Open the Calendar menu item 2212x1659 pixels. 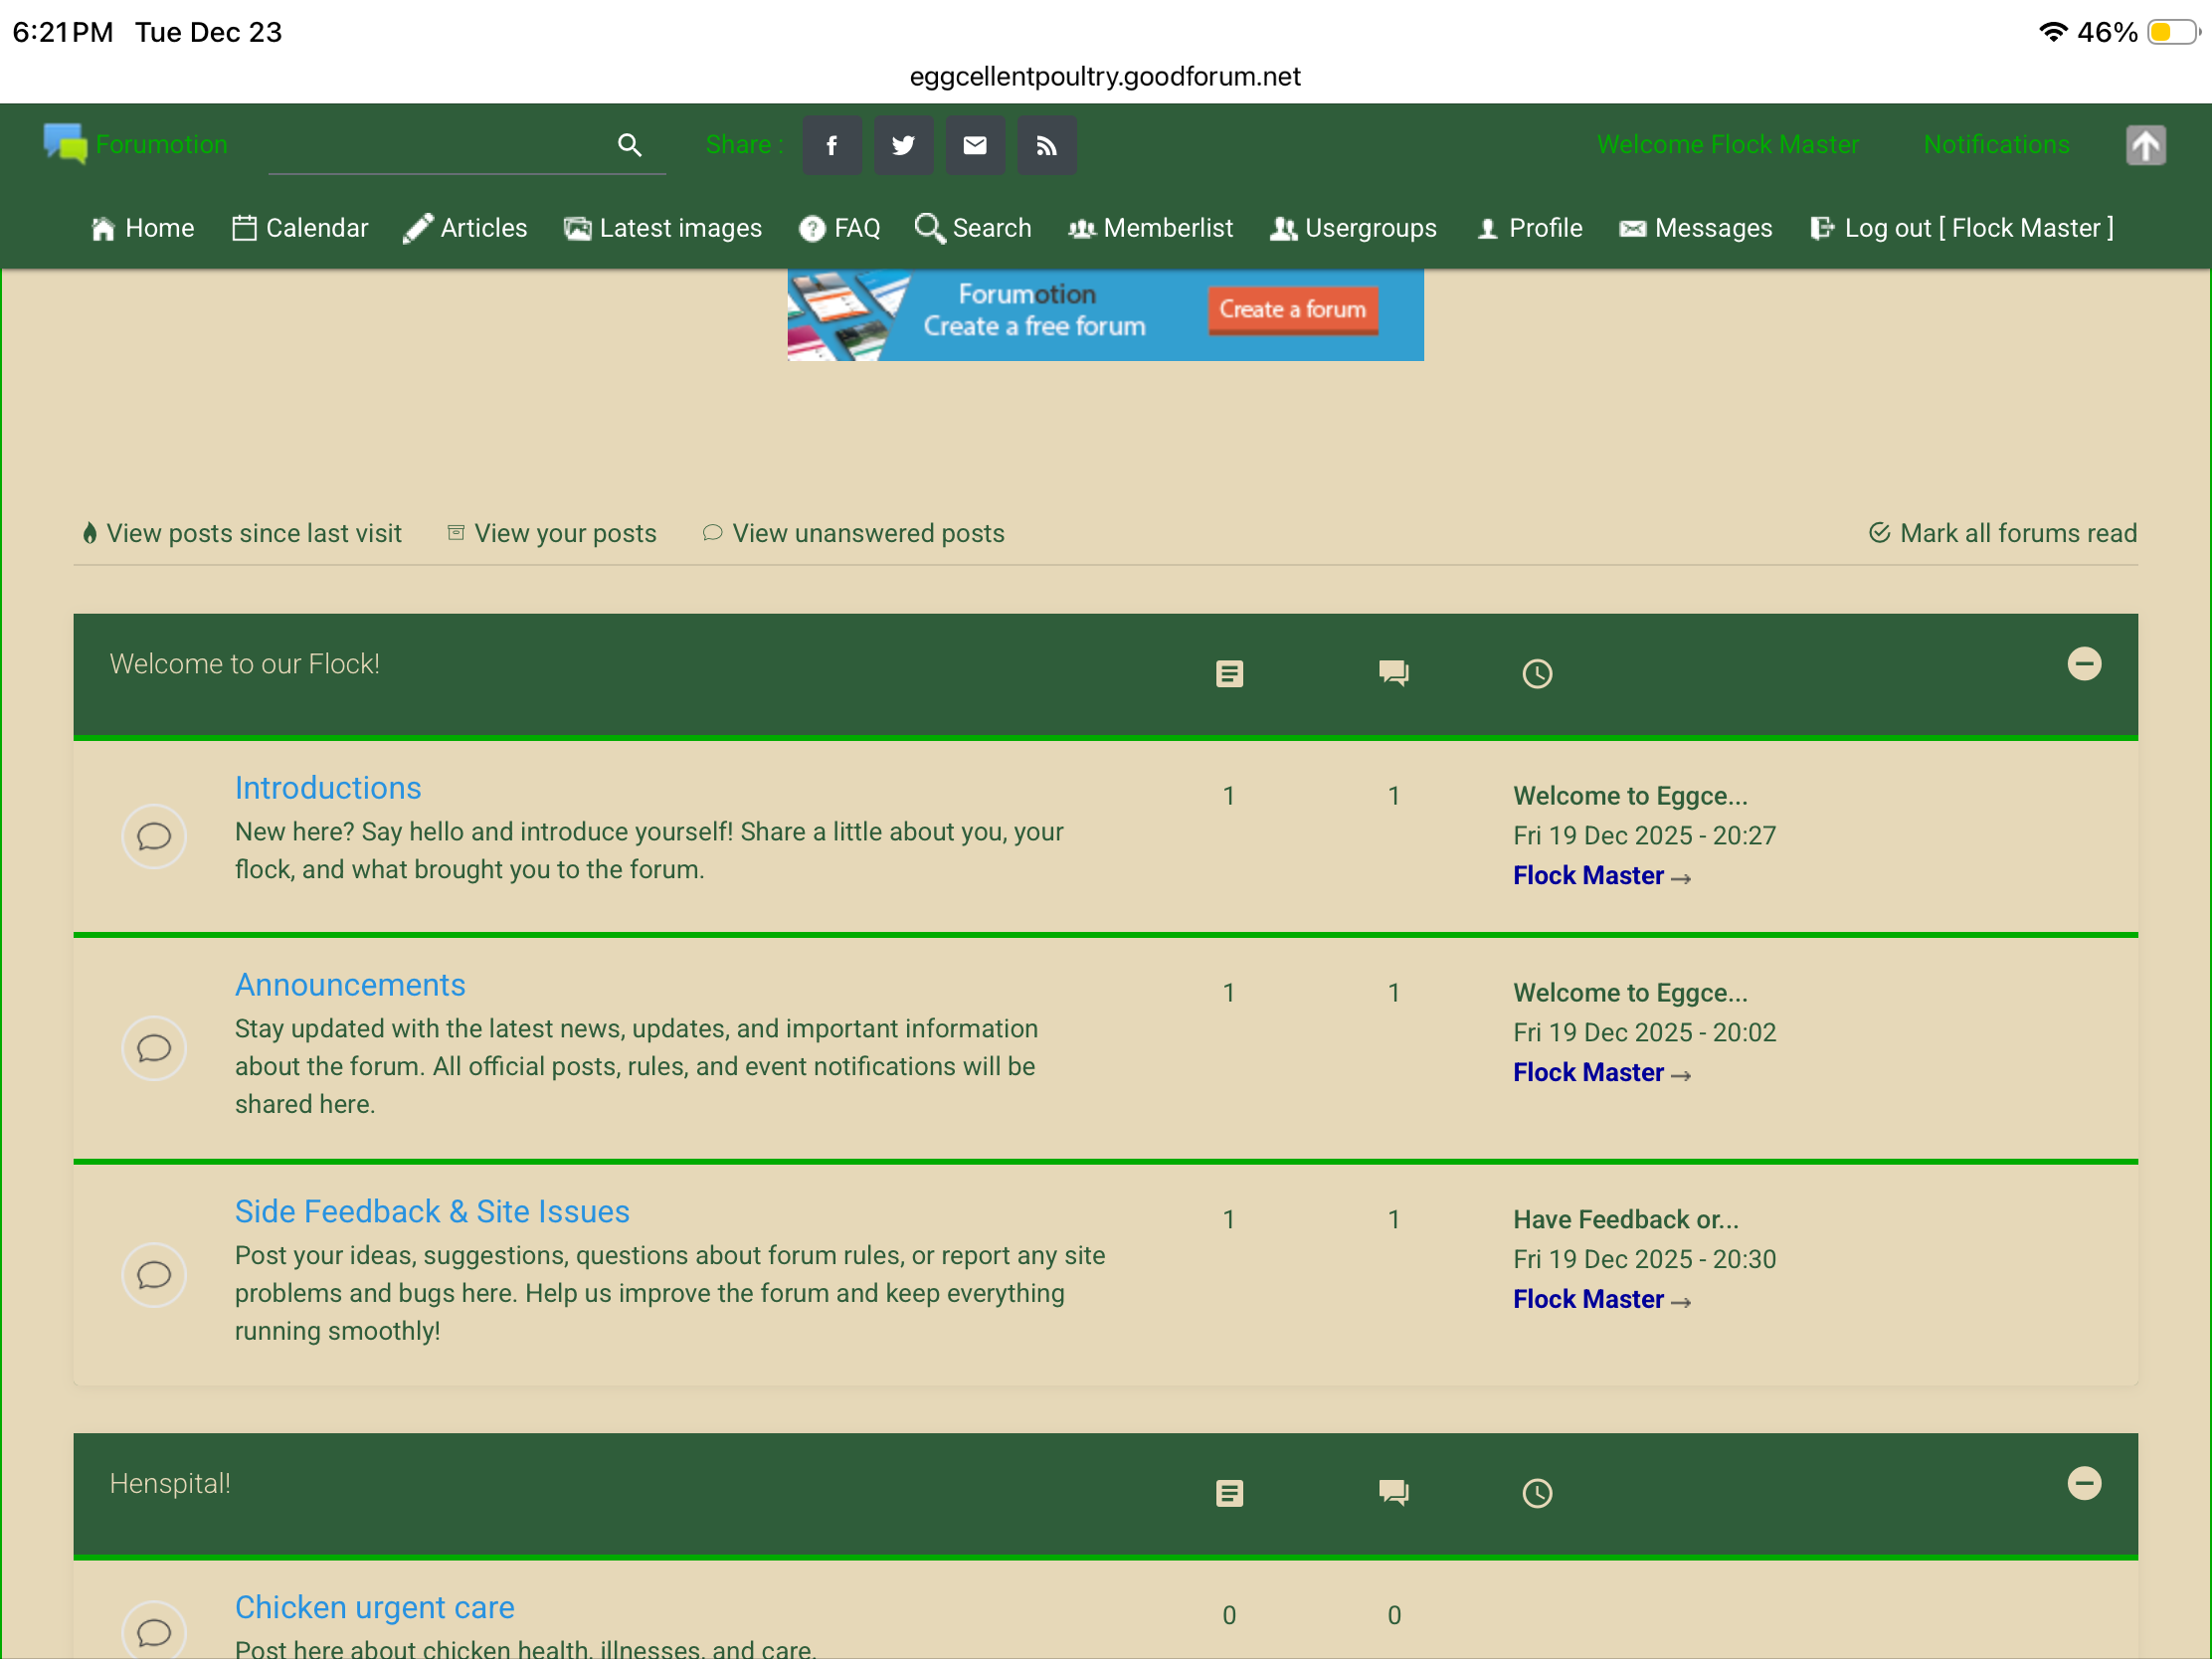coord(301,228)
